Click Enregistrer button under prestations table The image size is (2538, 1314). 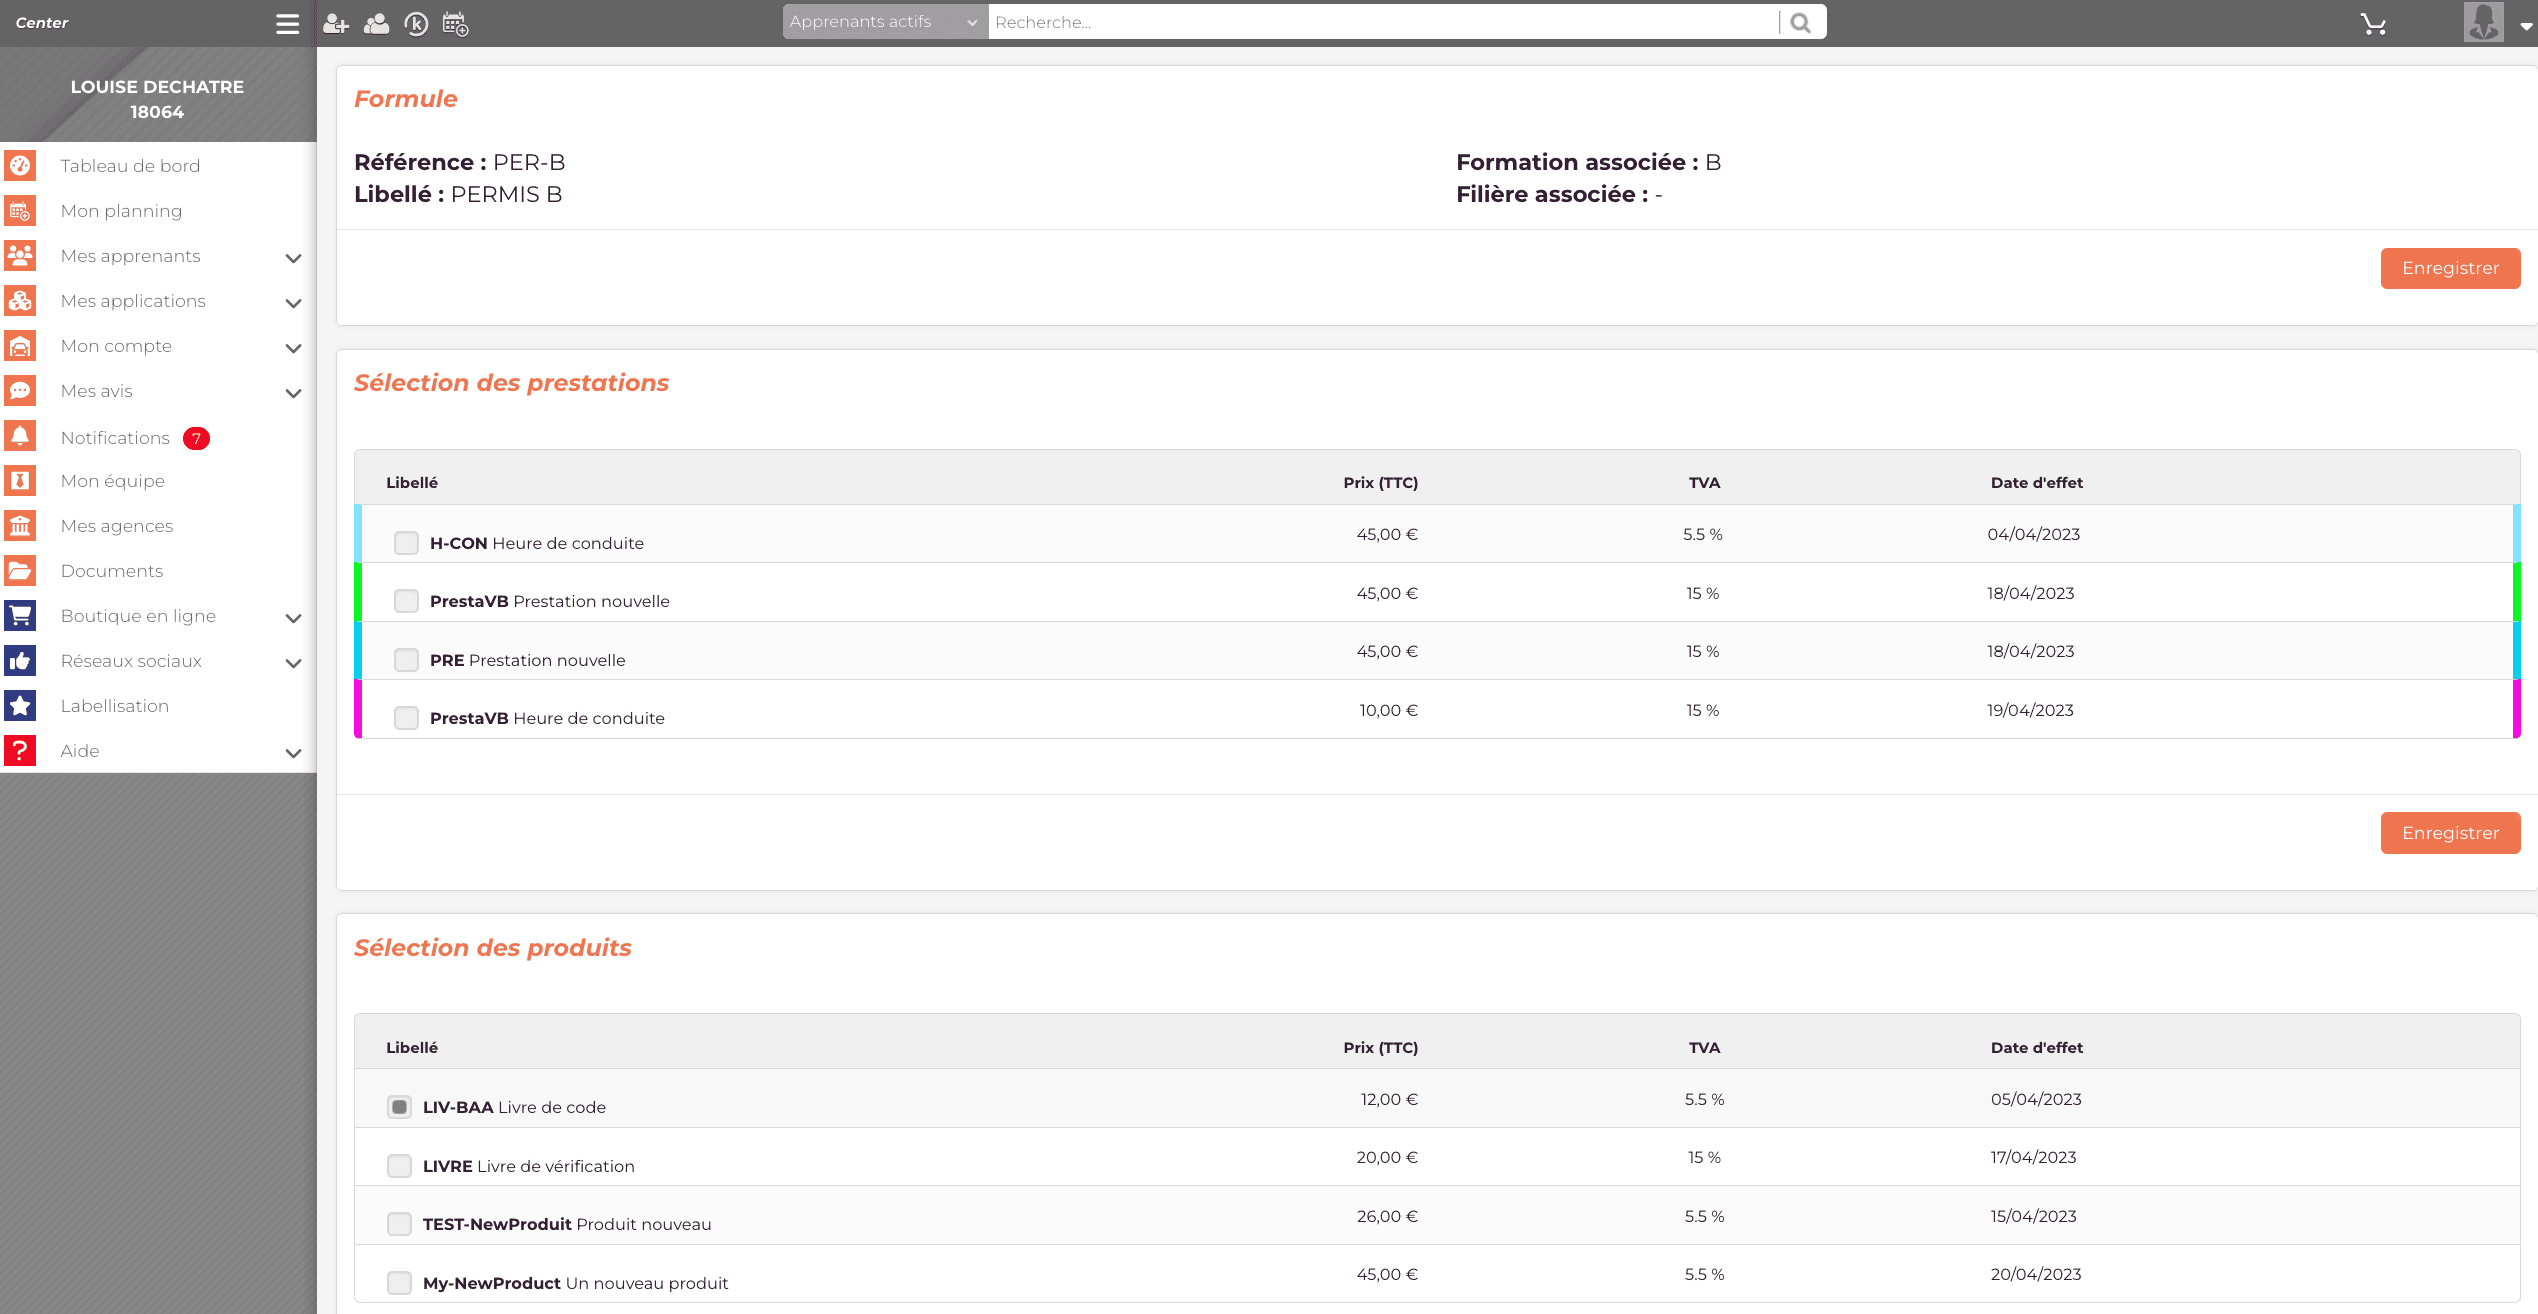[x=2449, y=833]
